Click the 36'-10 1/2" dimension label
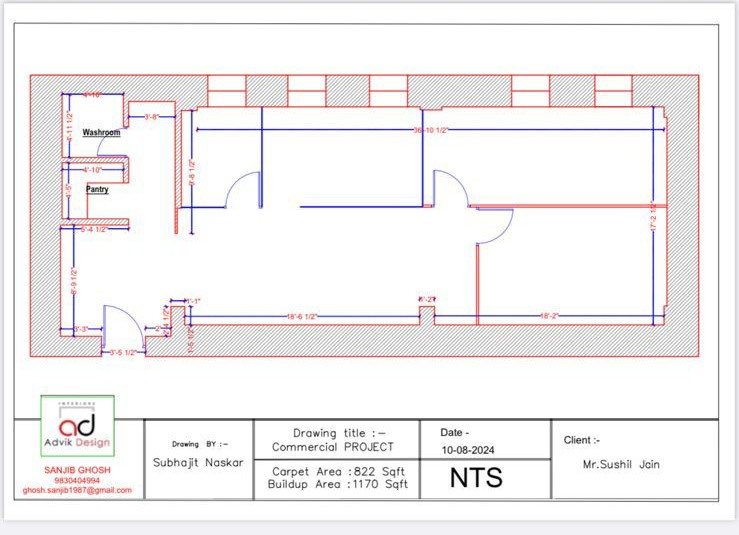The width and height of the screenshot is (739, 535). (x=431, y=130)
